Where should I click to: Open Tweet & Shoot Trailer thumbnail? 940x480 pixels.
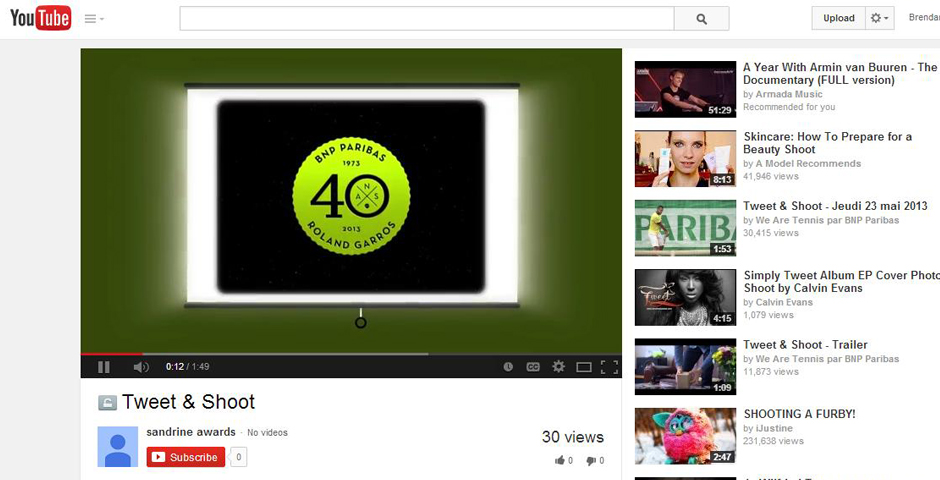685,367
